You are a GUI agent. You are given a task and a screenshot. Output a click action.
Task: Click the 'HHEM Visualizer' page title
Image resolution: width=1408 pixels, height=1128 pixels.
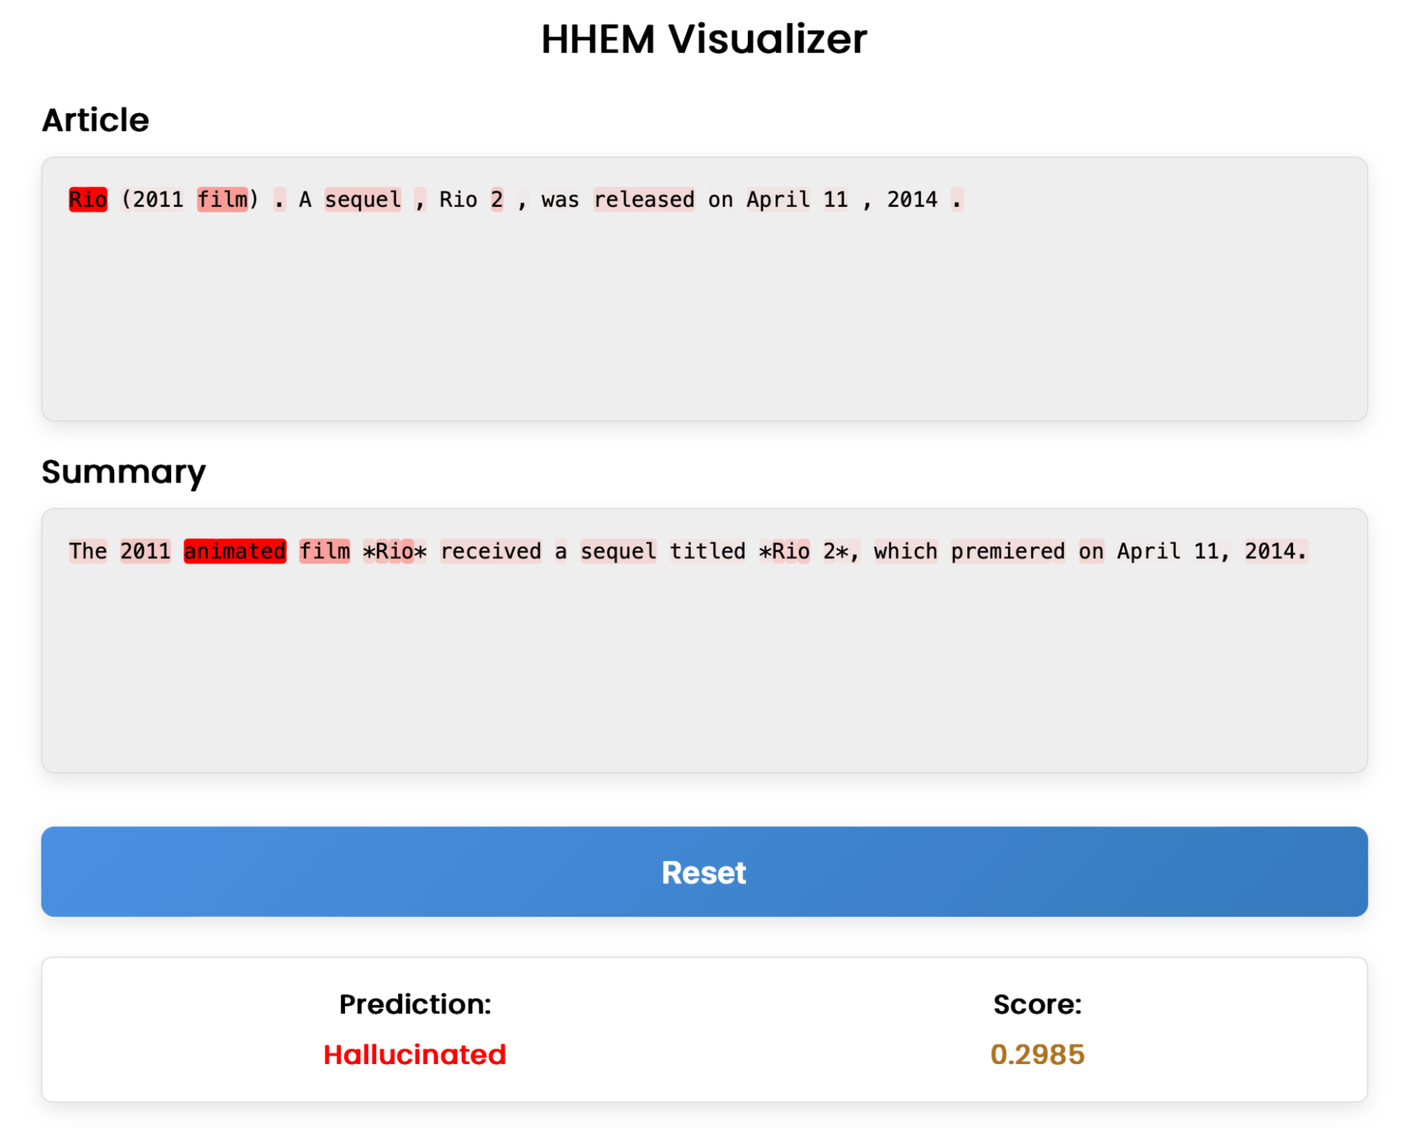pos(704,39)
